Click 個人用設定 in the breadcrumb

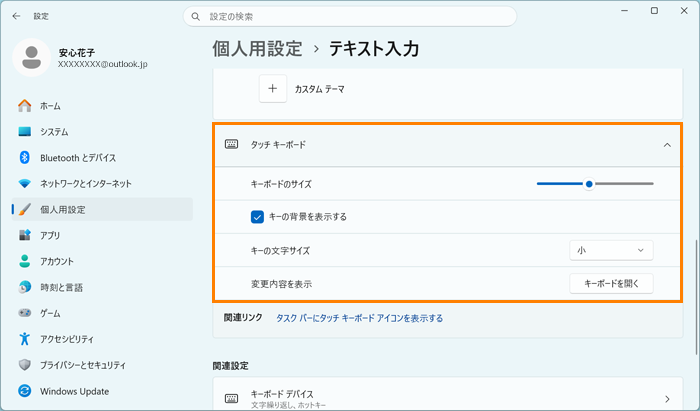[257, 49]
